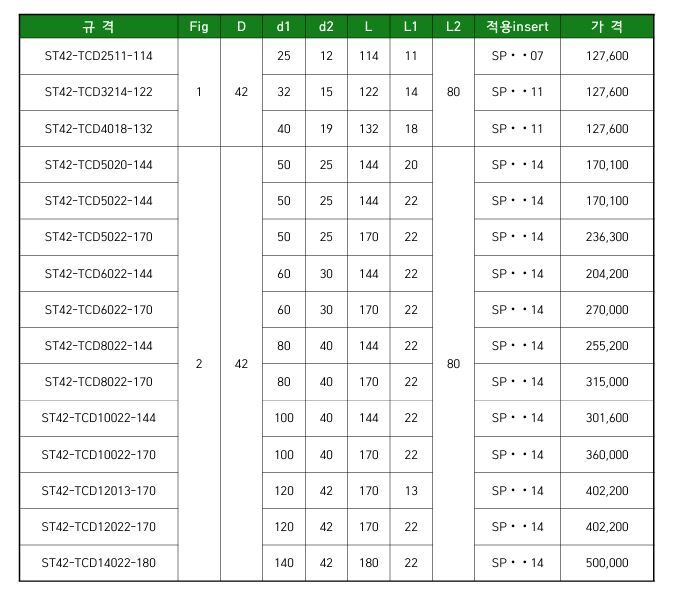This screenshot has width=674, height=601.
Task: Select the 가격 column header
Action: 607,27
